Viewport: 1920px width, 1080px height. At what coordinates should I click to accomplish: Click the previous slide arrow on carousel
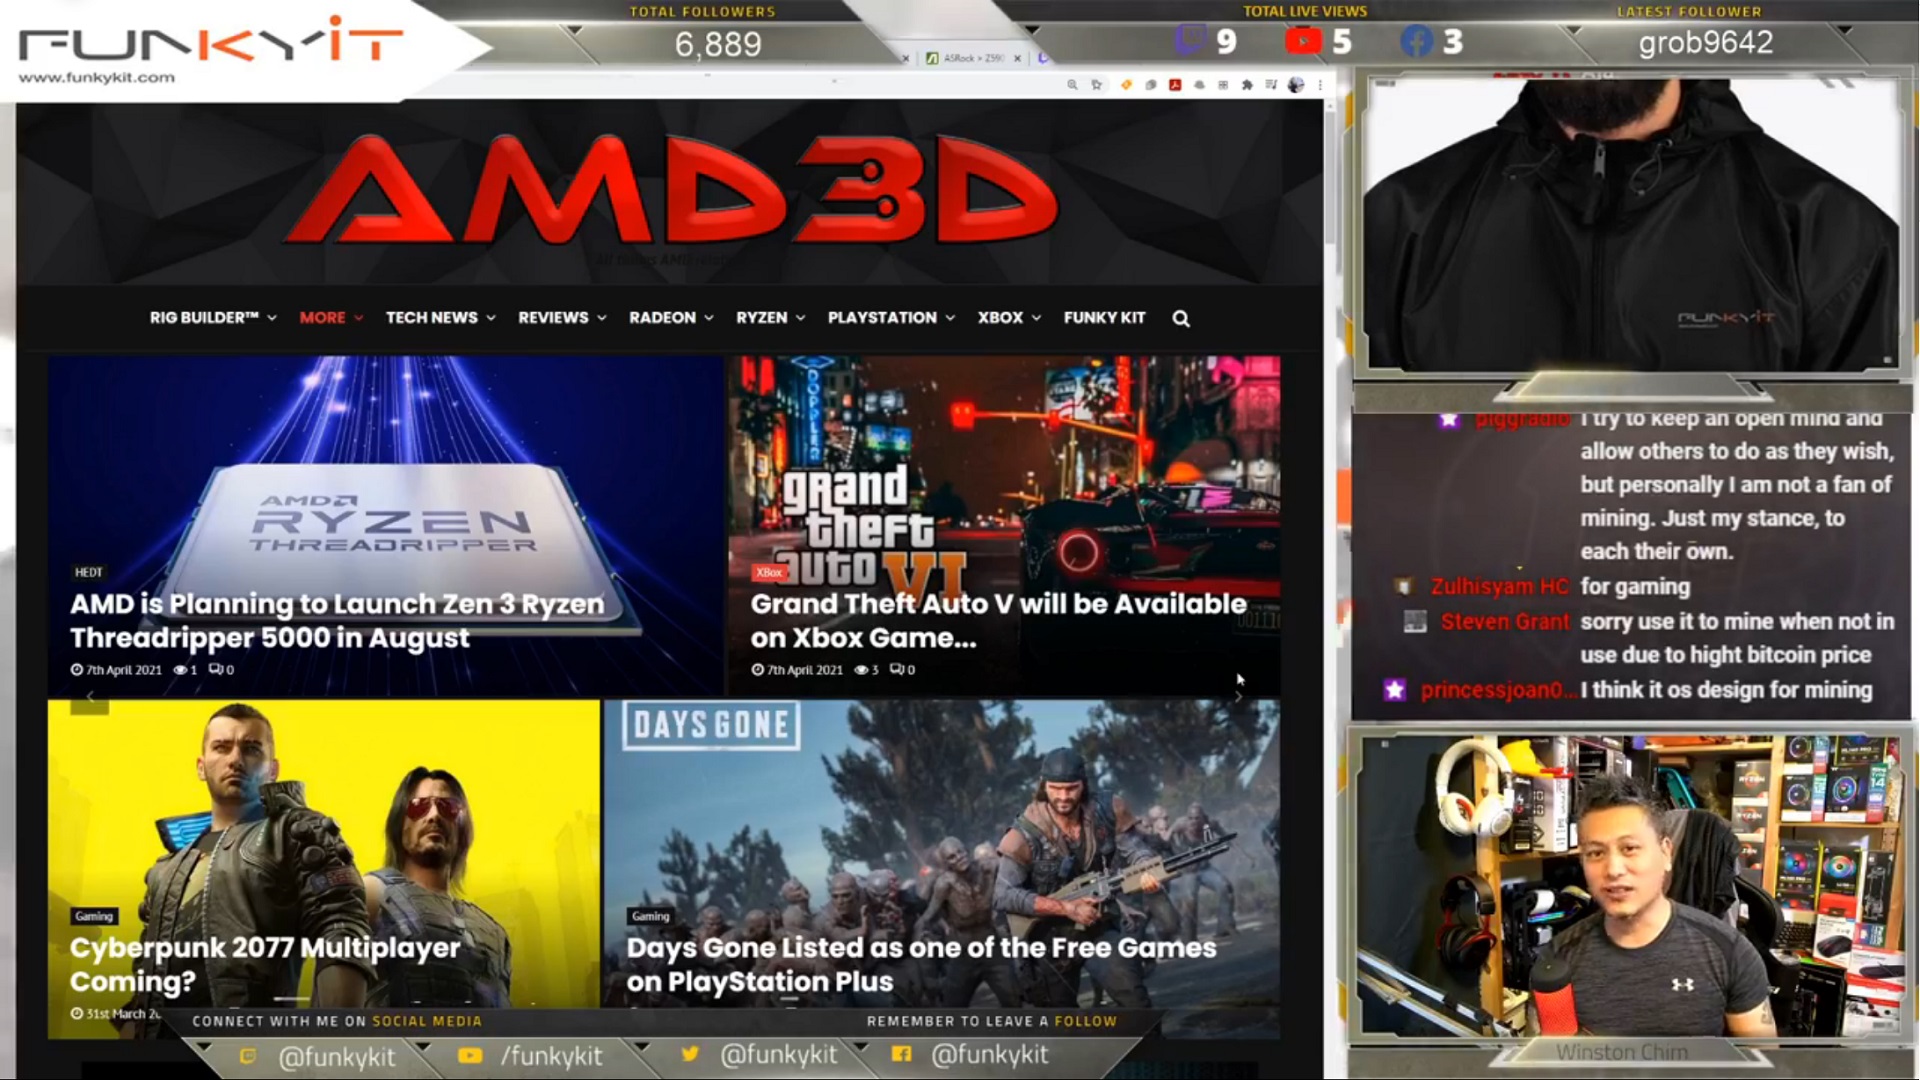90,696
